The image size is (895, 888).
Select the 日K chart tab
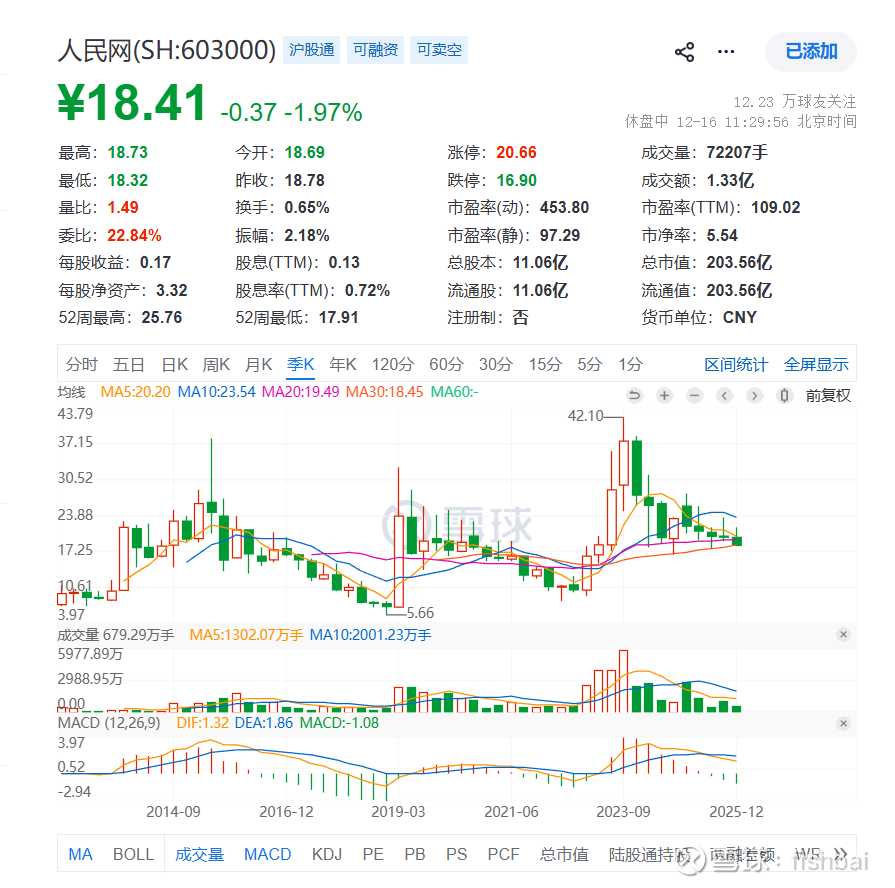coord(174,364)
